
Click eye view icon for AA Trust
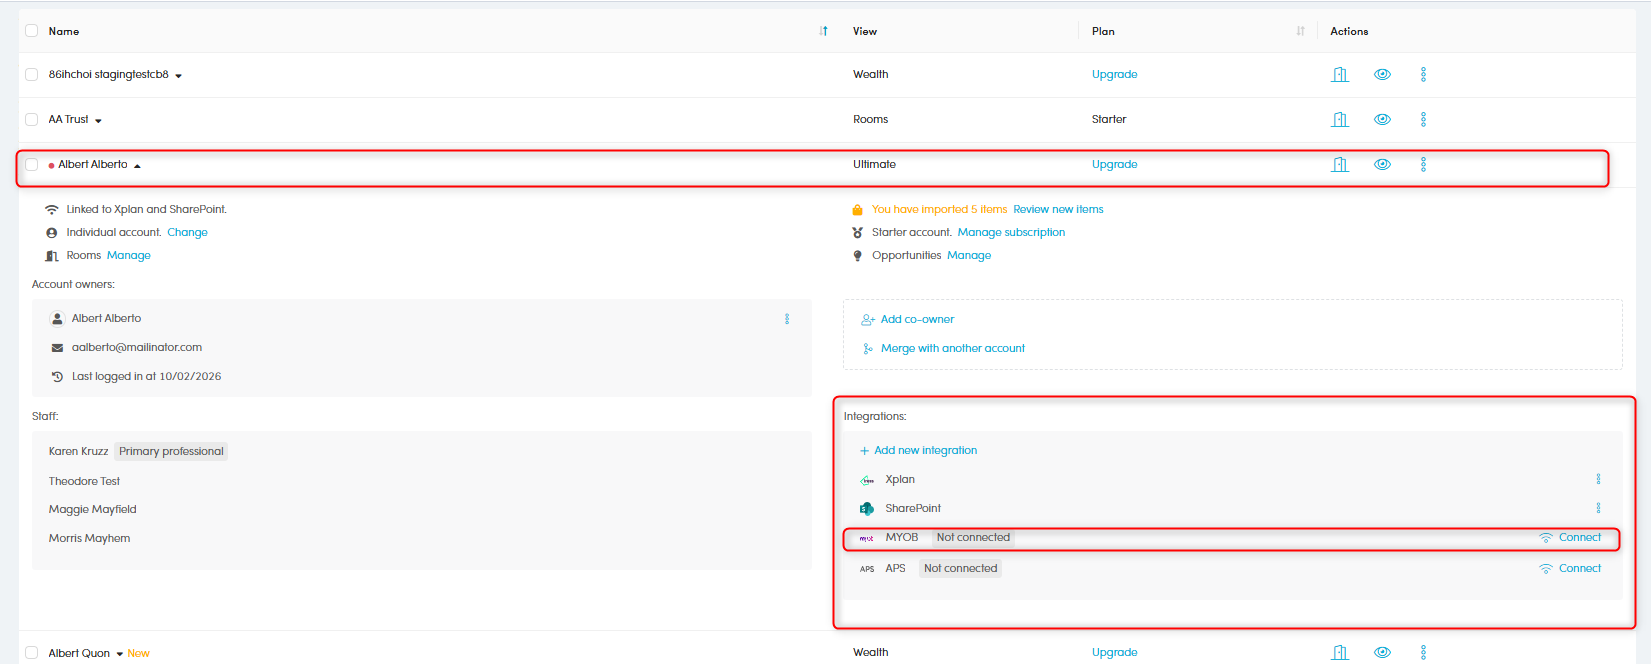tap(1382, 119)
